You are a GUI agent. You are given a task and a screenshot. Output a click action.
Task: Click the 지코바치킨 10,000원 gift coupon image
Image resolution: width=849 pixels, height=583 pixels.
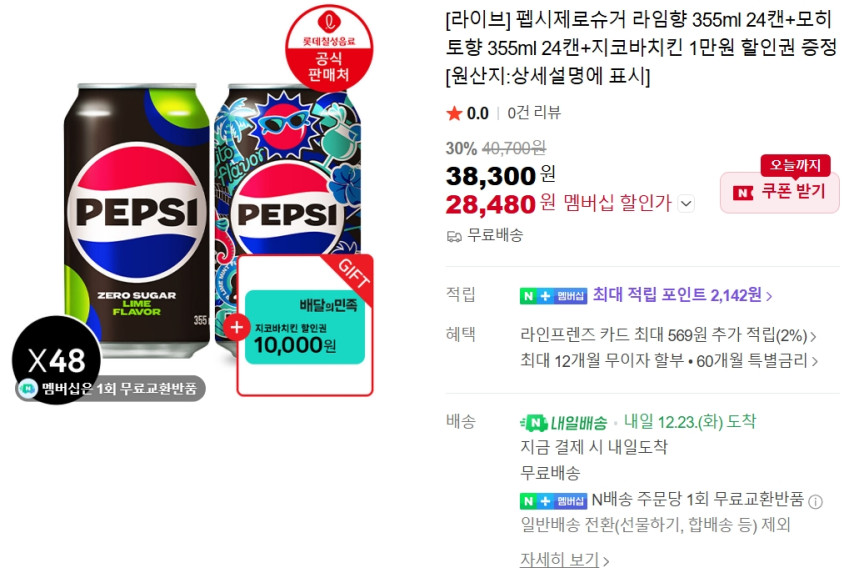pos(304,326)
